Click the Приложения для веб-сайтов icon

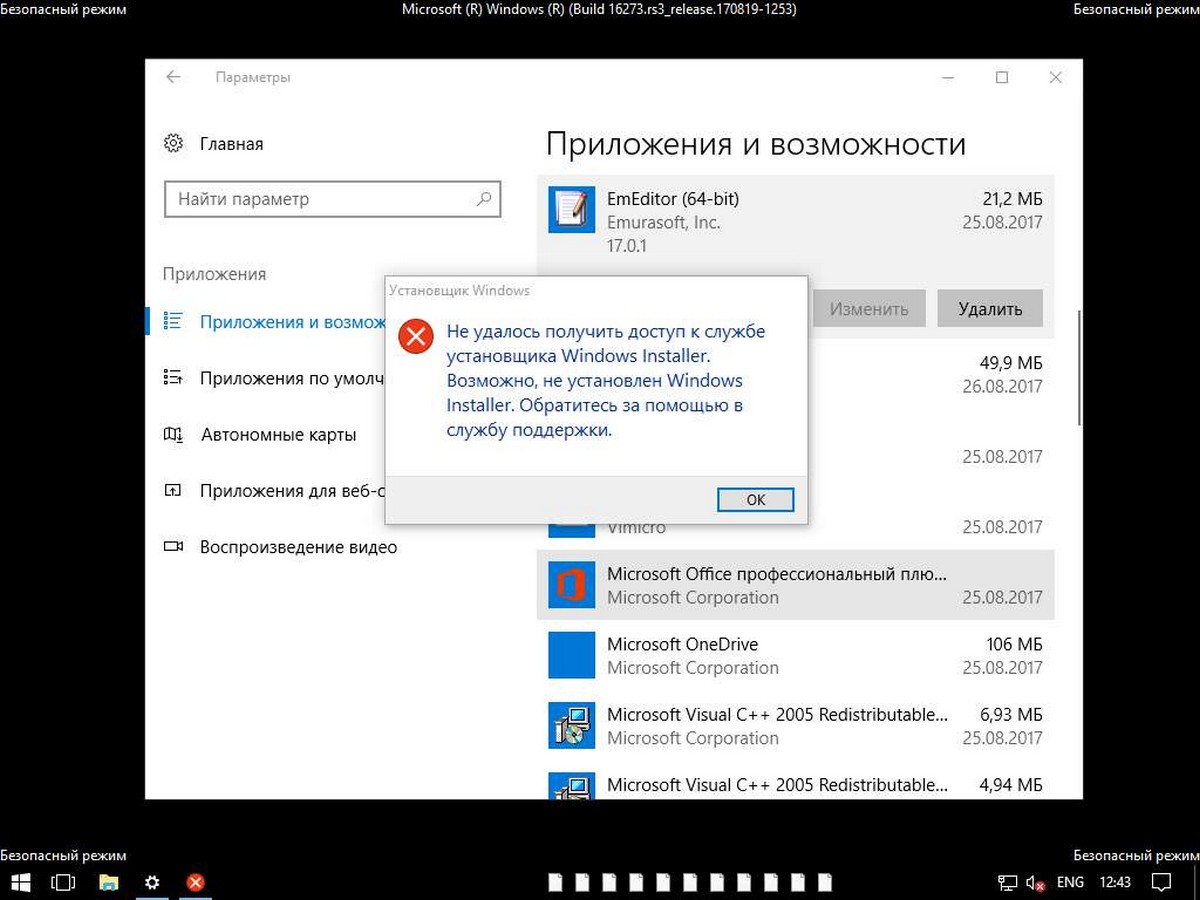coord(173,491)
